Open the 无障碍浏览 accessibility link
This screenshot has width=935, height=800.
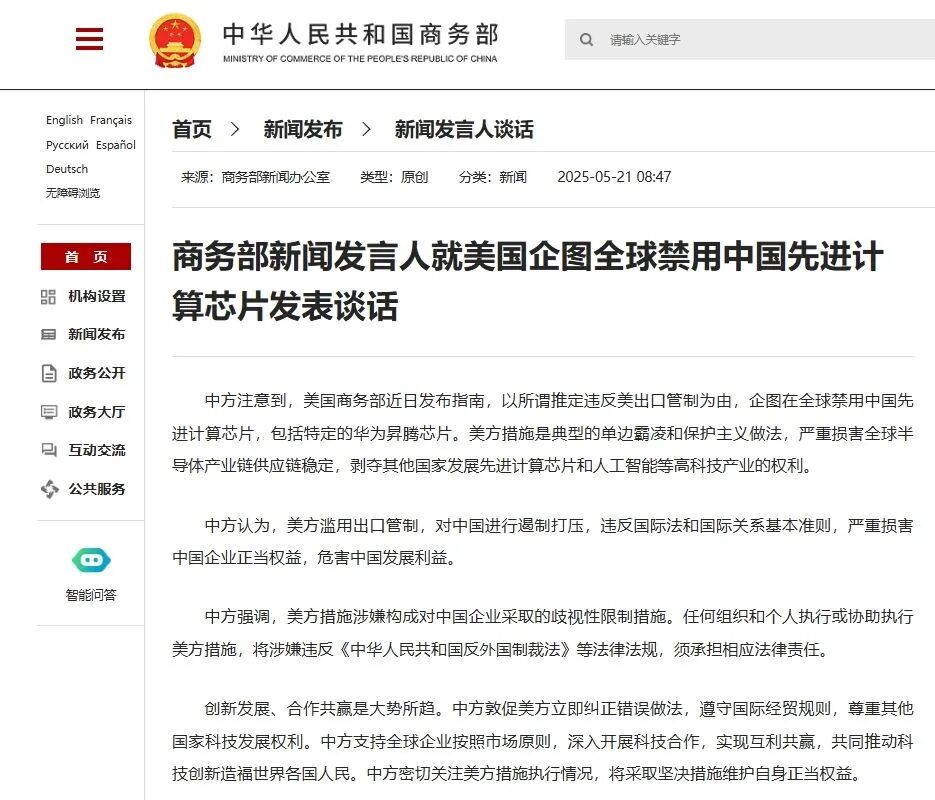point(73,193)
